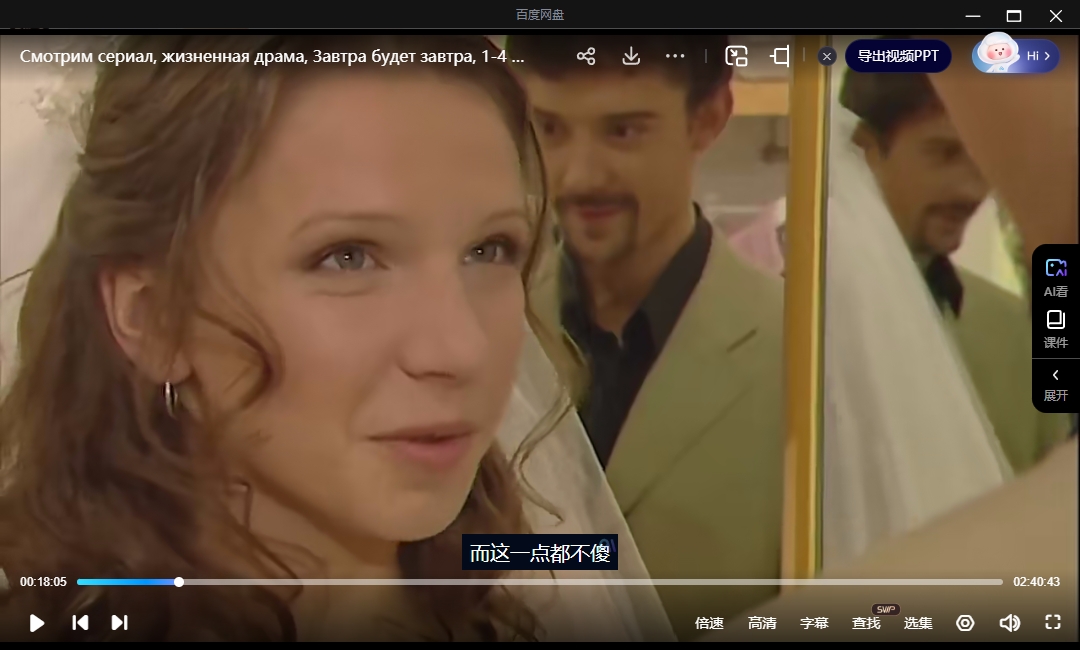1080x650 pixels.
Task: Click the video title text at top
Action: pyautogui.click(x=272, y=56)
